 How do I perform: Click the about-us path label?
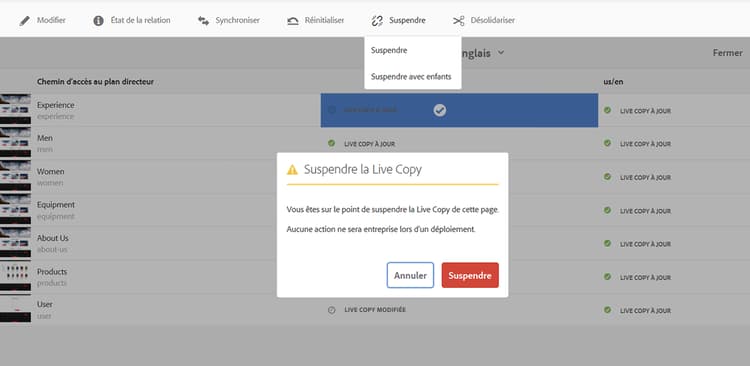pos(52,250)
